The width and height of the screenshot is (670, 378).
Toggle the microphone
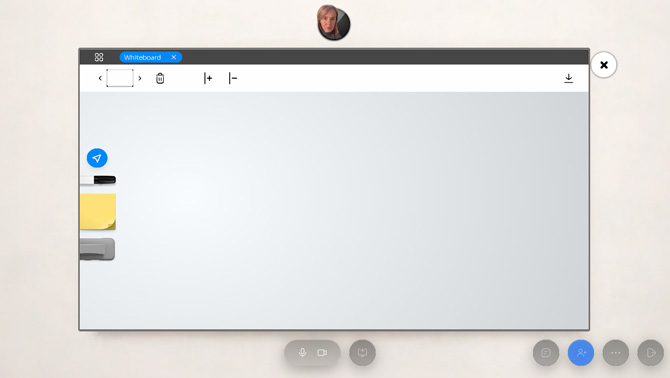(303, 353)
